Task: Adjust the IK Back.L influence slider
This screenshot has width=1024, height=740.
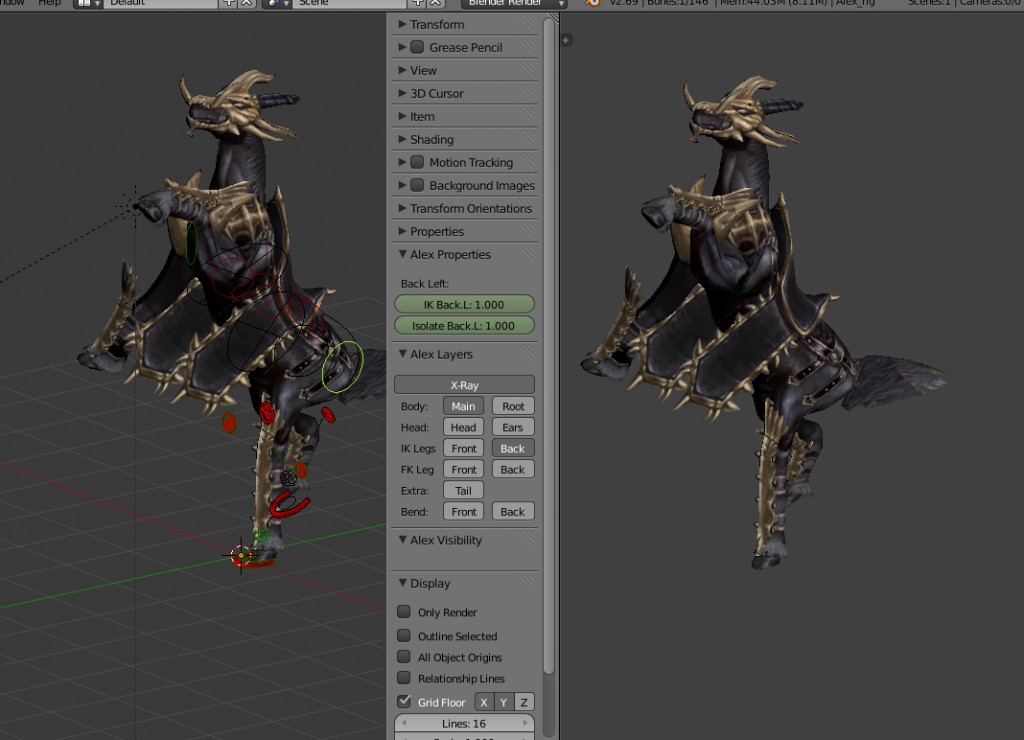Action: (x=463, y=303)
